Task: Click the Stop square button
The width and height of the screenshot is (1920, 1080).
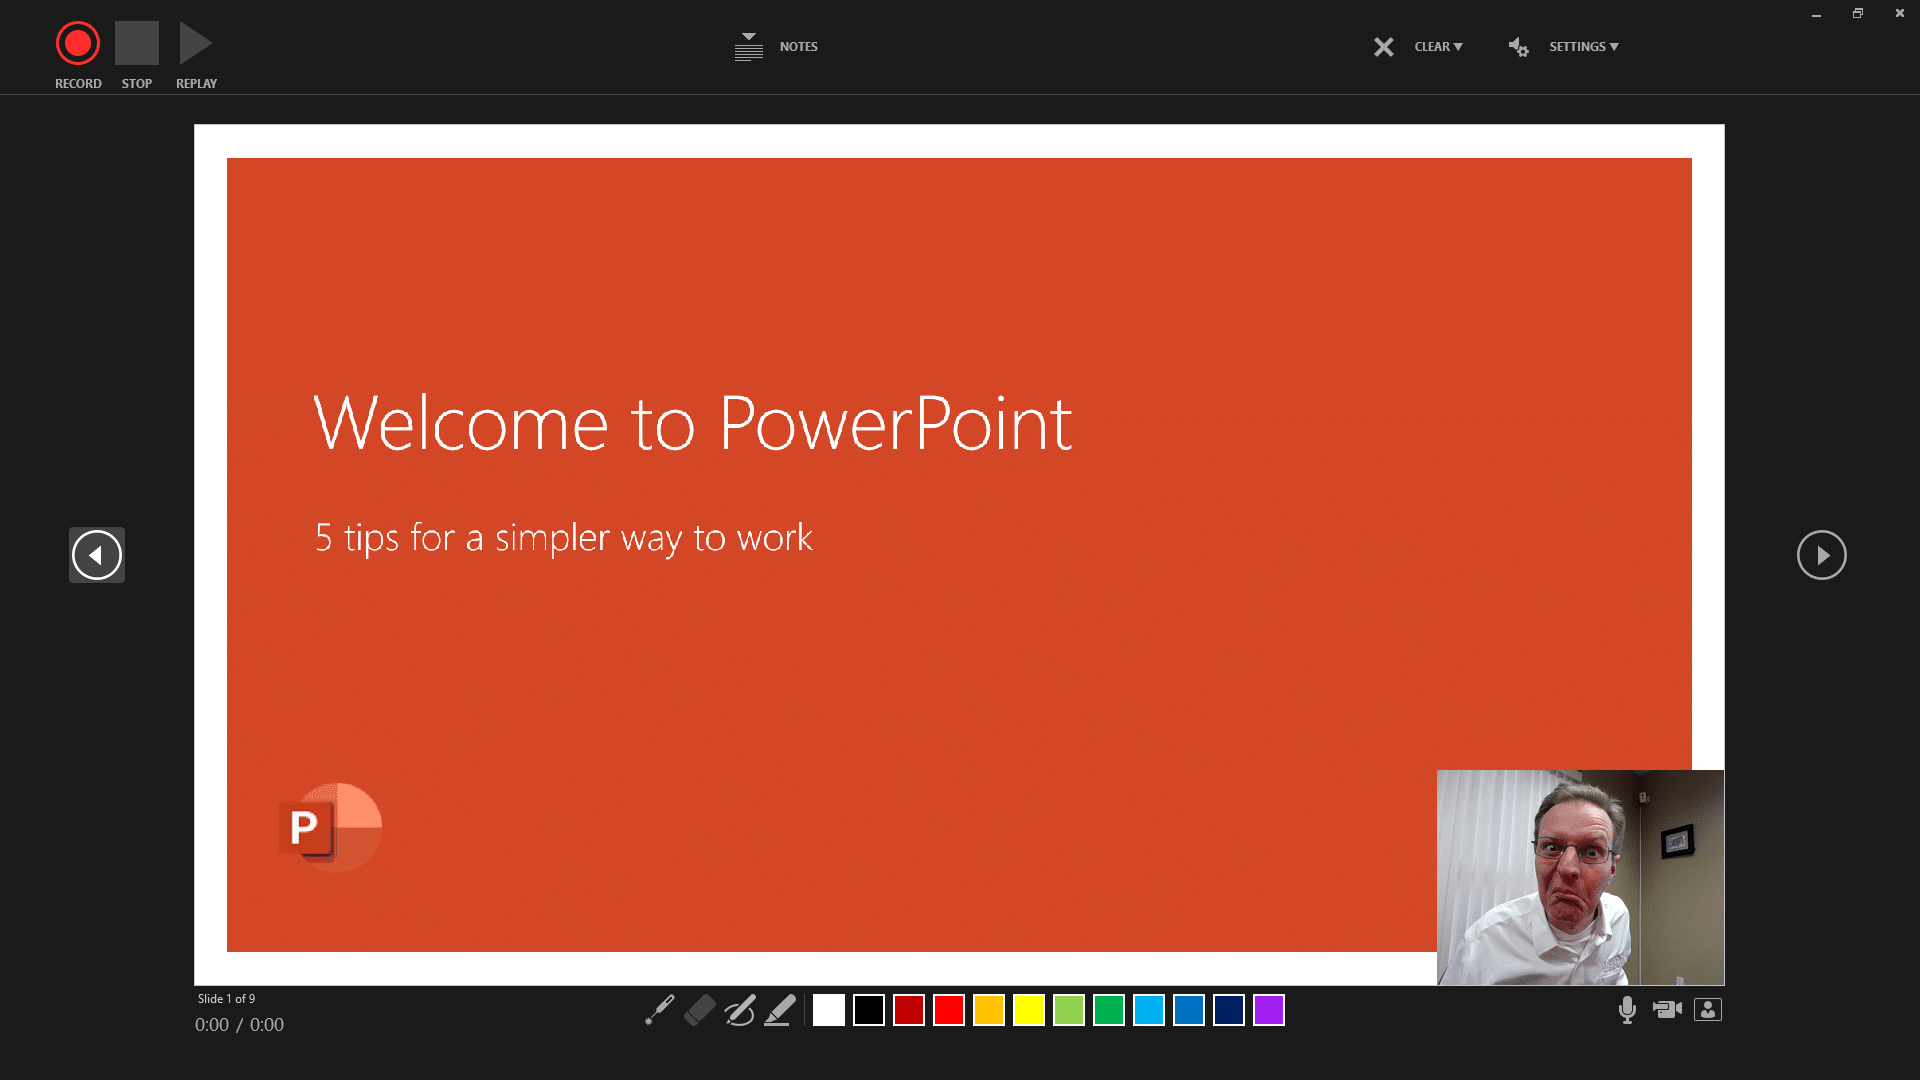Action: 137,44
